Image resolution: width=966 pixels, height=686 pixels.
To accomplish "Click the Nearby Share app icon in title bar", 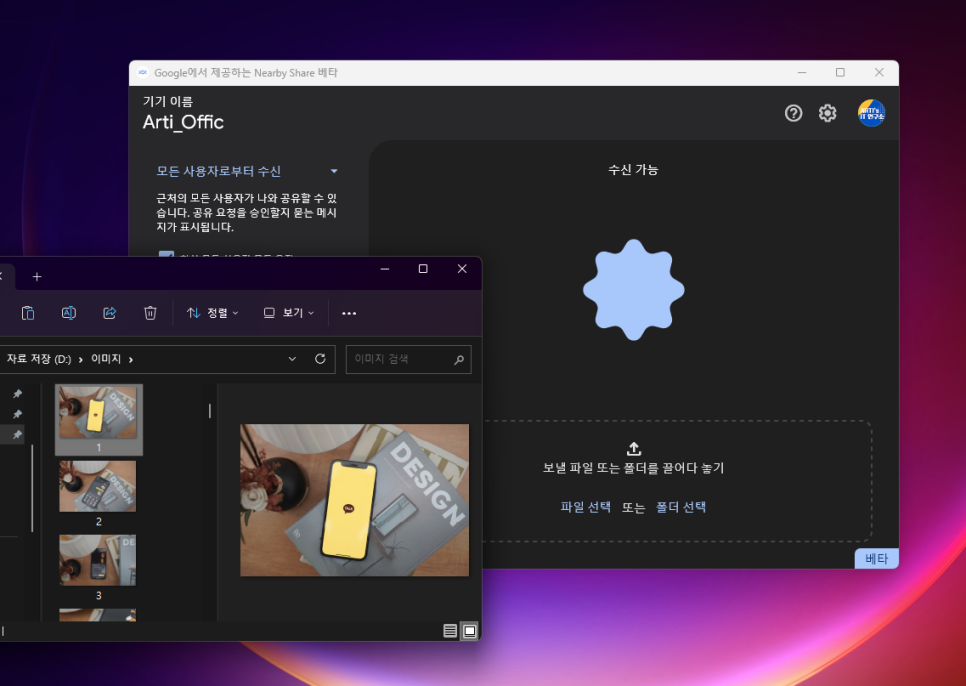I will pos(142,73).
